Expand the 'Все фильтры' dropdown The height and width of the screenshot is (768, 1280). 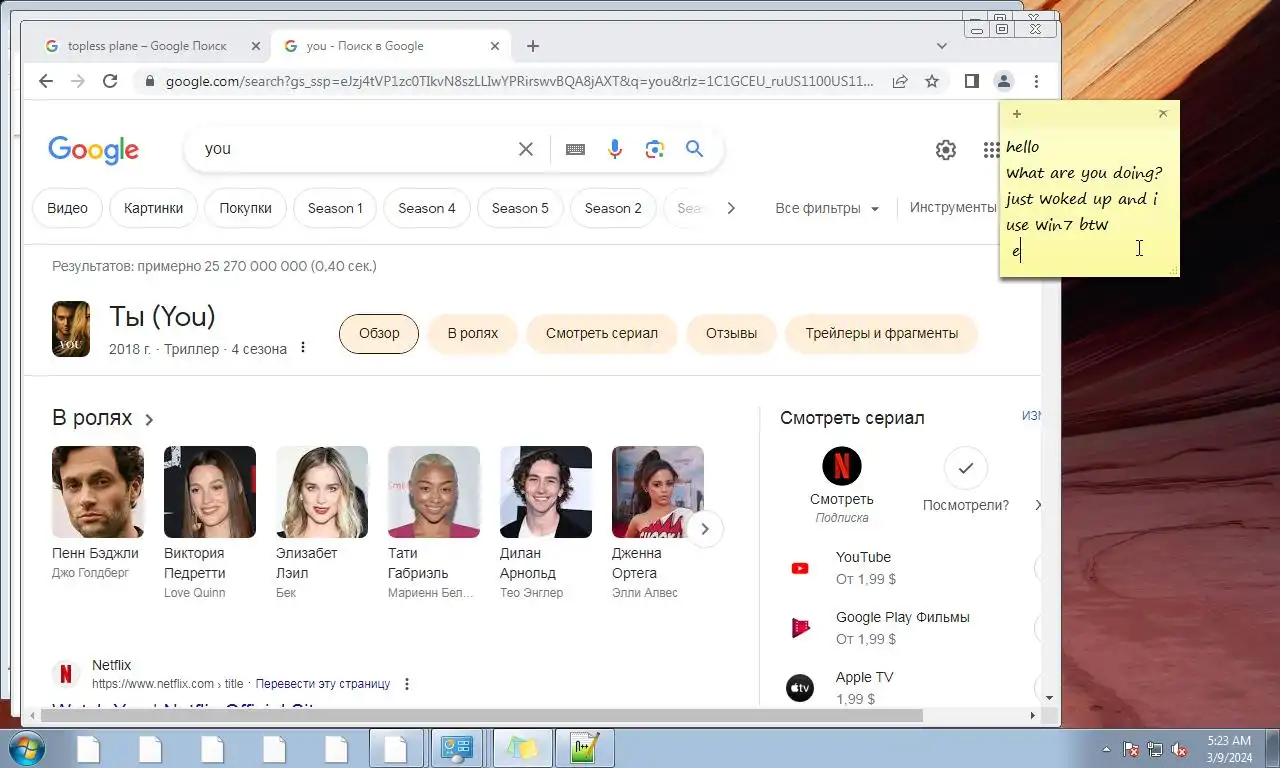coord(827,208)
